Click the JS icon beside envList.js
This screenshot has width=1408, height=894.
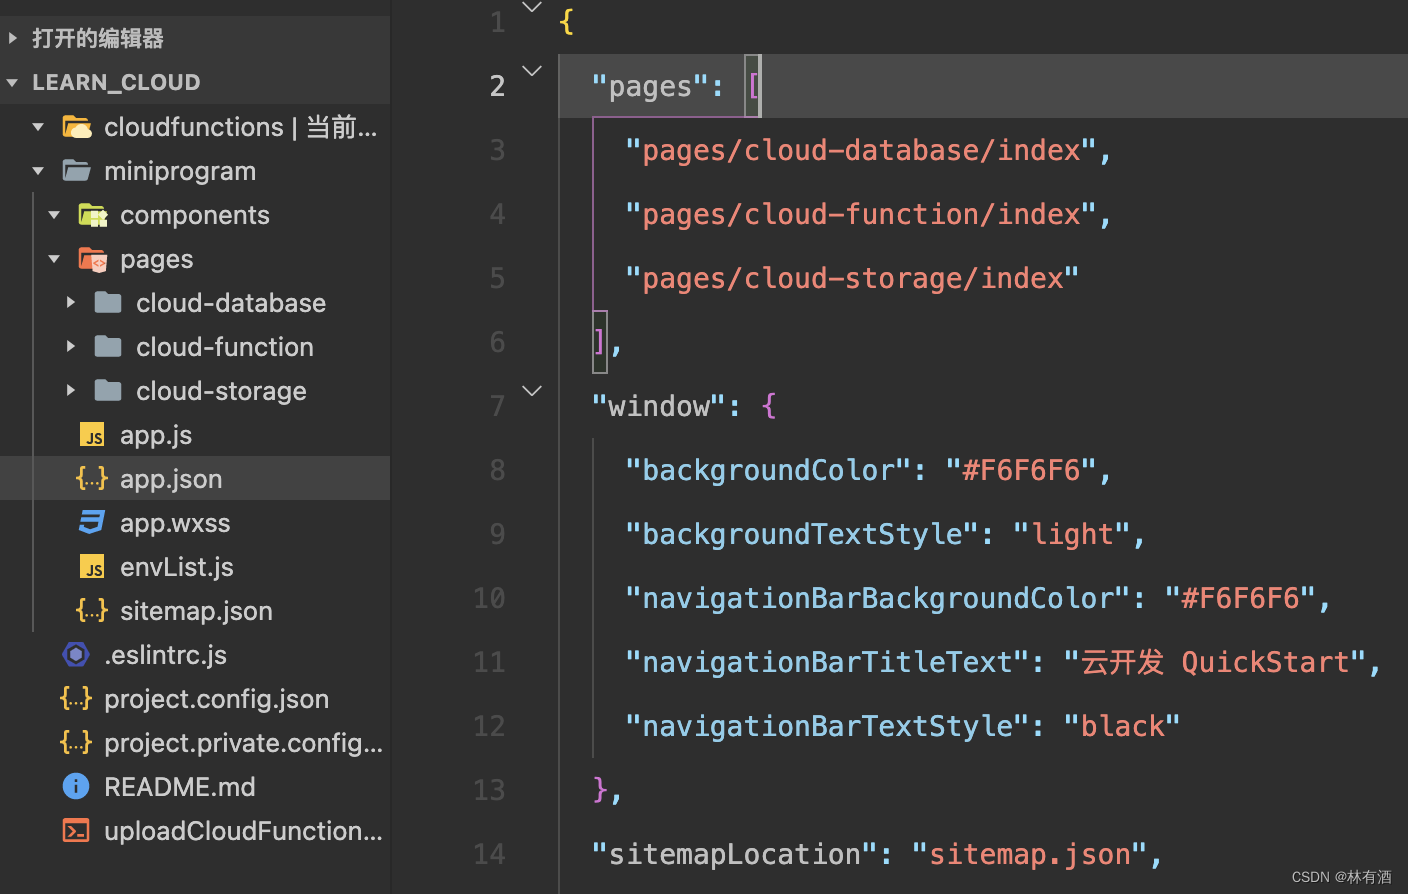(x=92, y=567)
